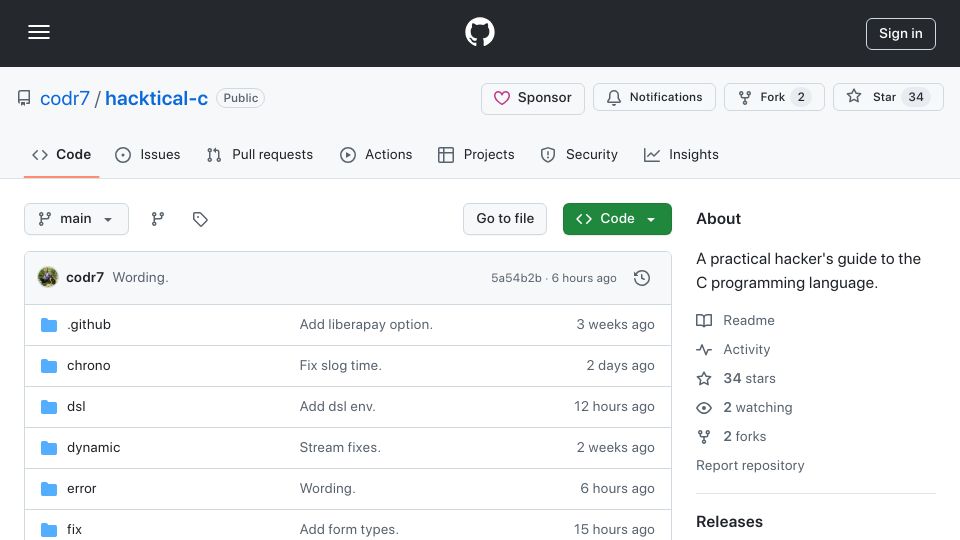Screen dimensions: 960x540
Task: Open Notifications for this repo
Action: [x=654, y=97]
